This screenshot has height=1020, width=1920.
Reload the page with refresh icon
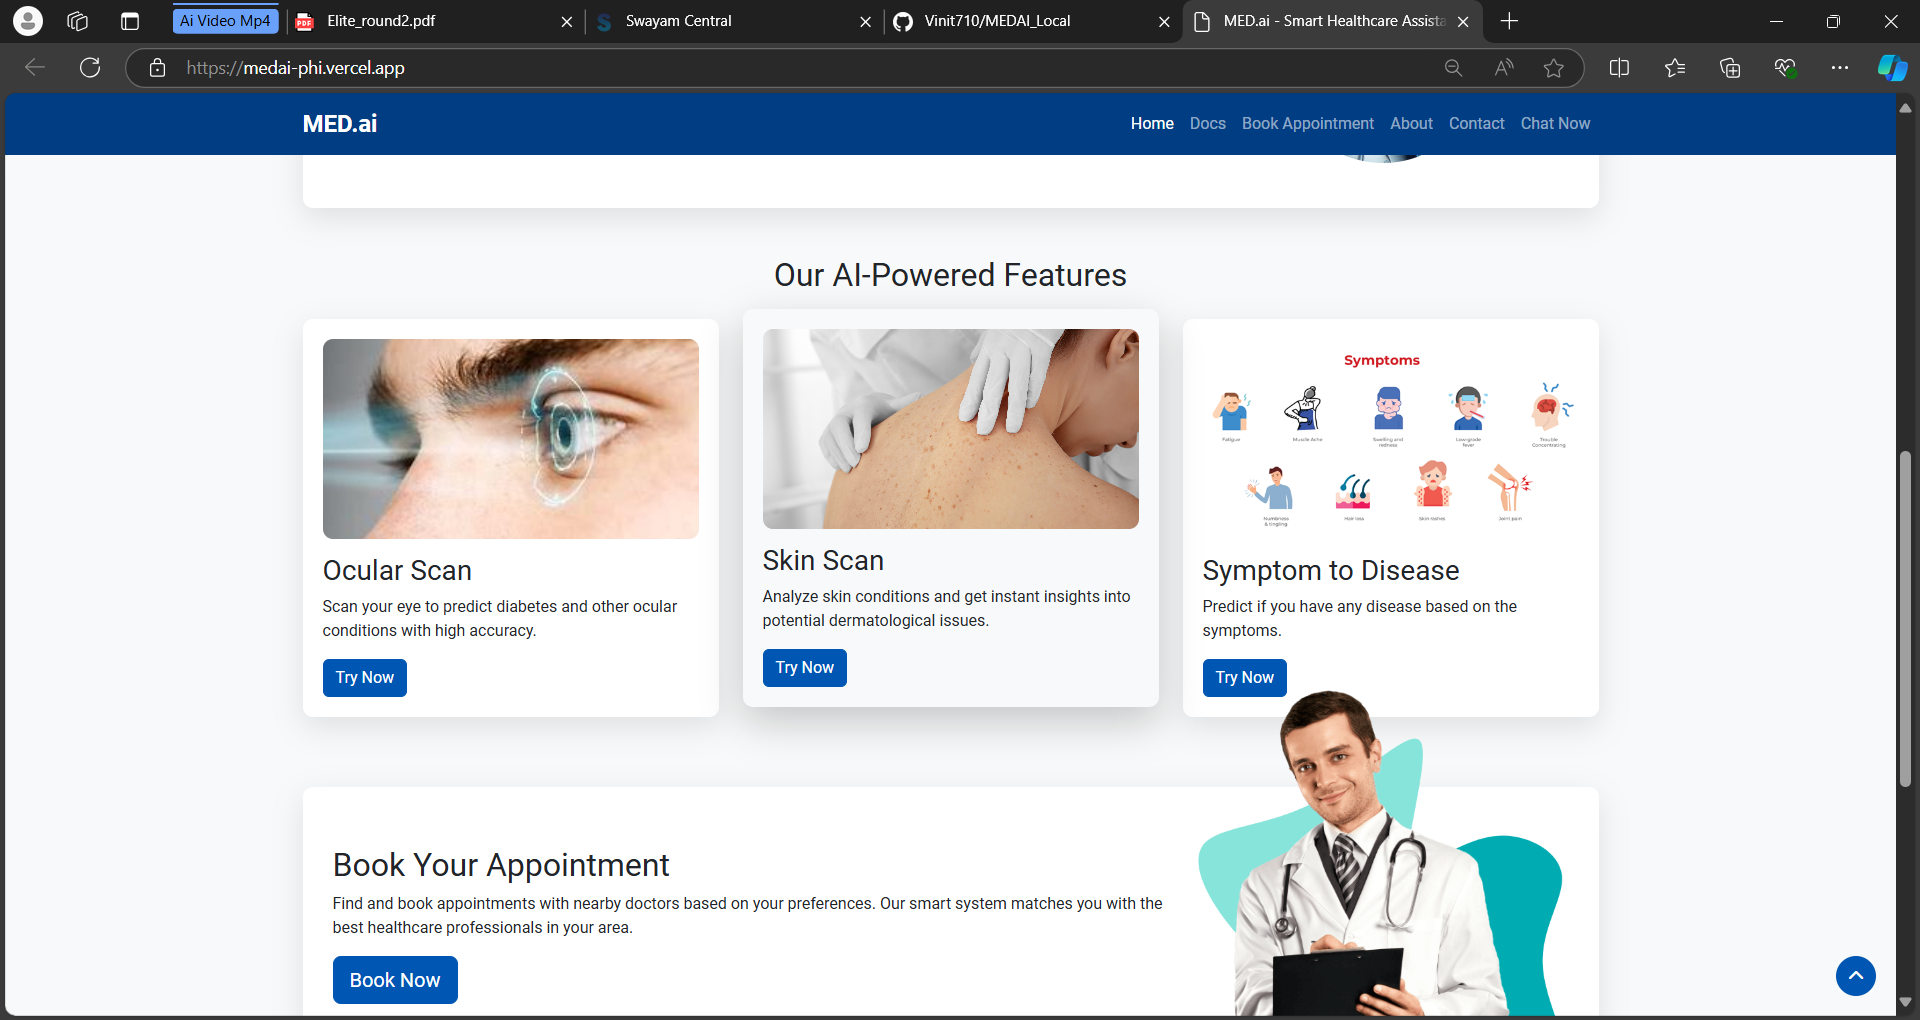90,67
